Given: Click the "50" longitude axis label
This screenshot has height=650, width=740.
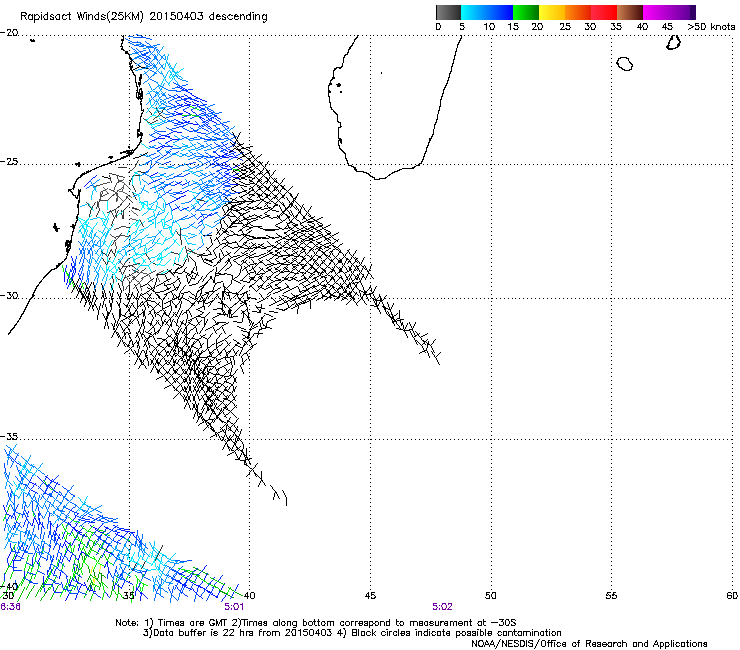Looking at the screenshot, I should coord(491,596).
